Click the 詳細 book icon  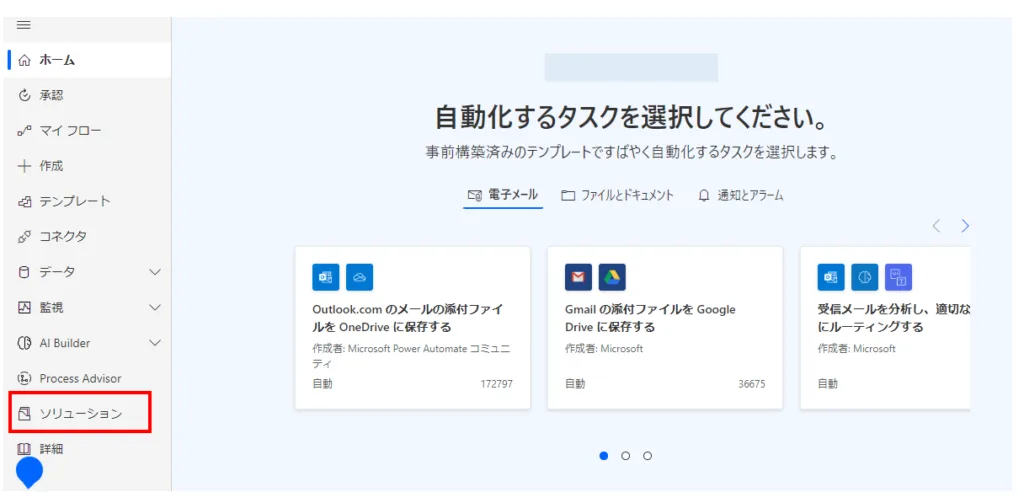25,449
